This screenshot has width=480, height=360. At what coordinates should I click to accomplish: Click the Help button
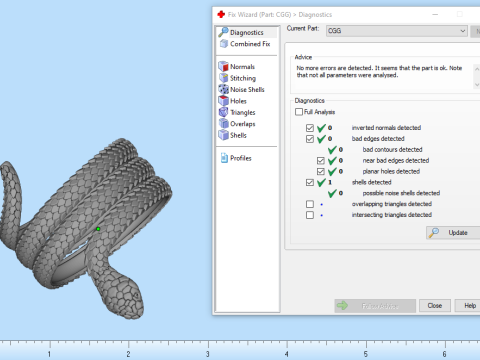pos(467,306)
